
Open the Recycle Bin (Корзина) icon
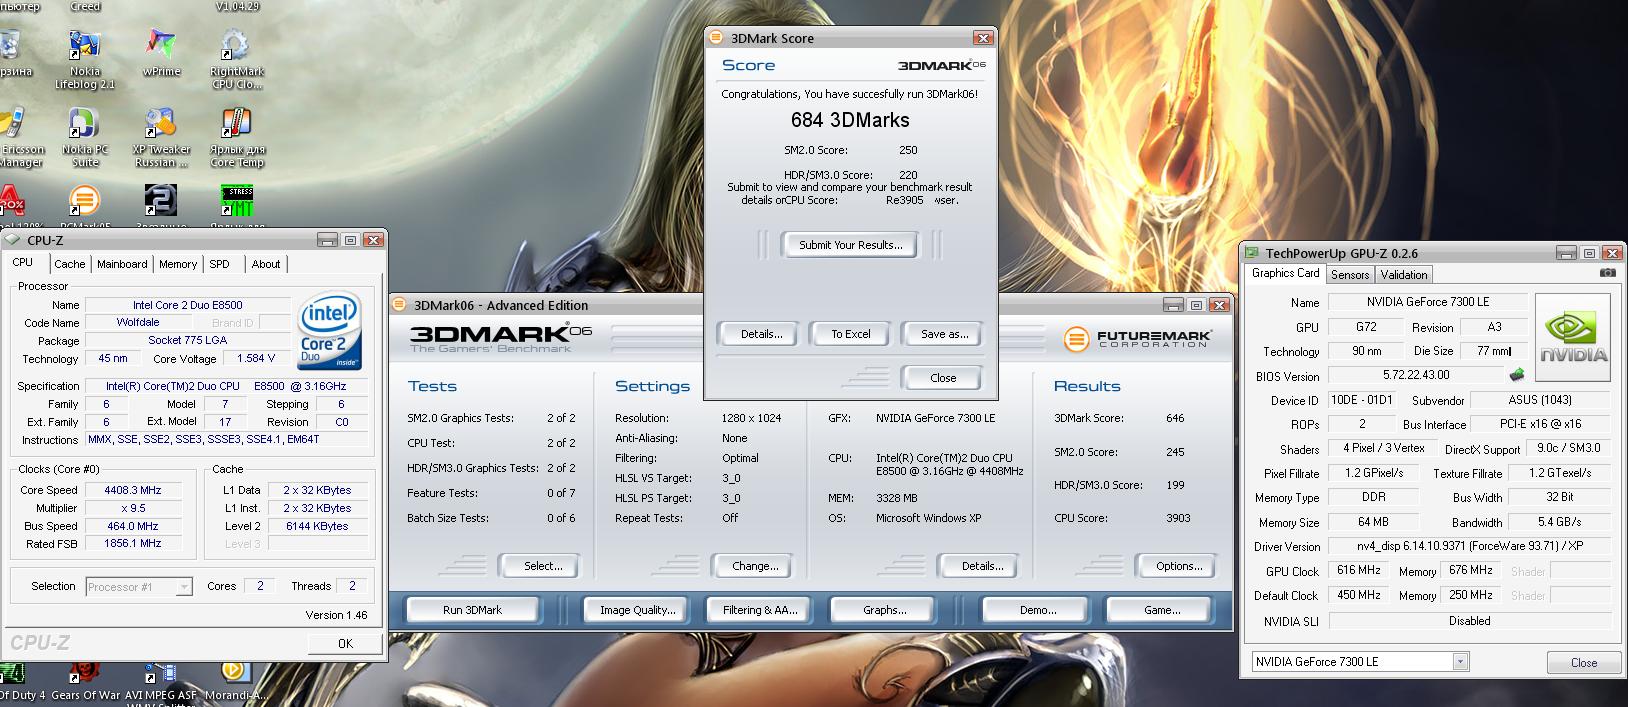point(10,46)
